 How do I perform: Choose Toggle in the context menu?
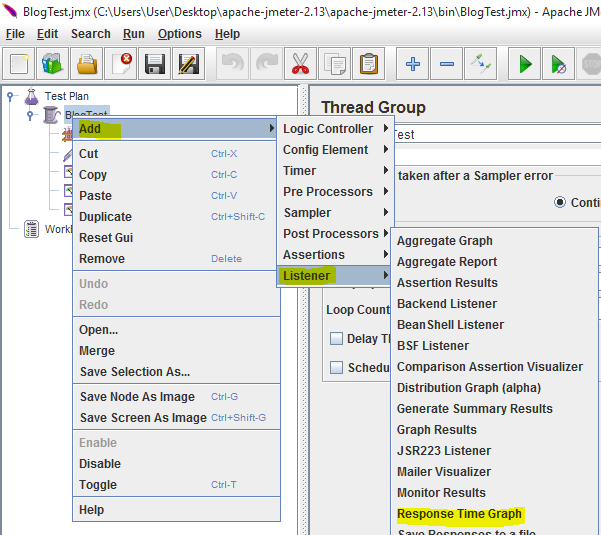click(175, 485)
